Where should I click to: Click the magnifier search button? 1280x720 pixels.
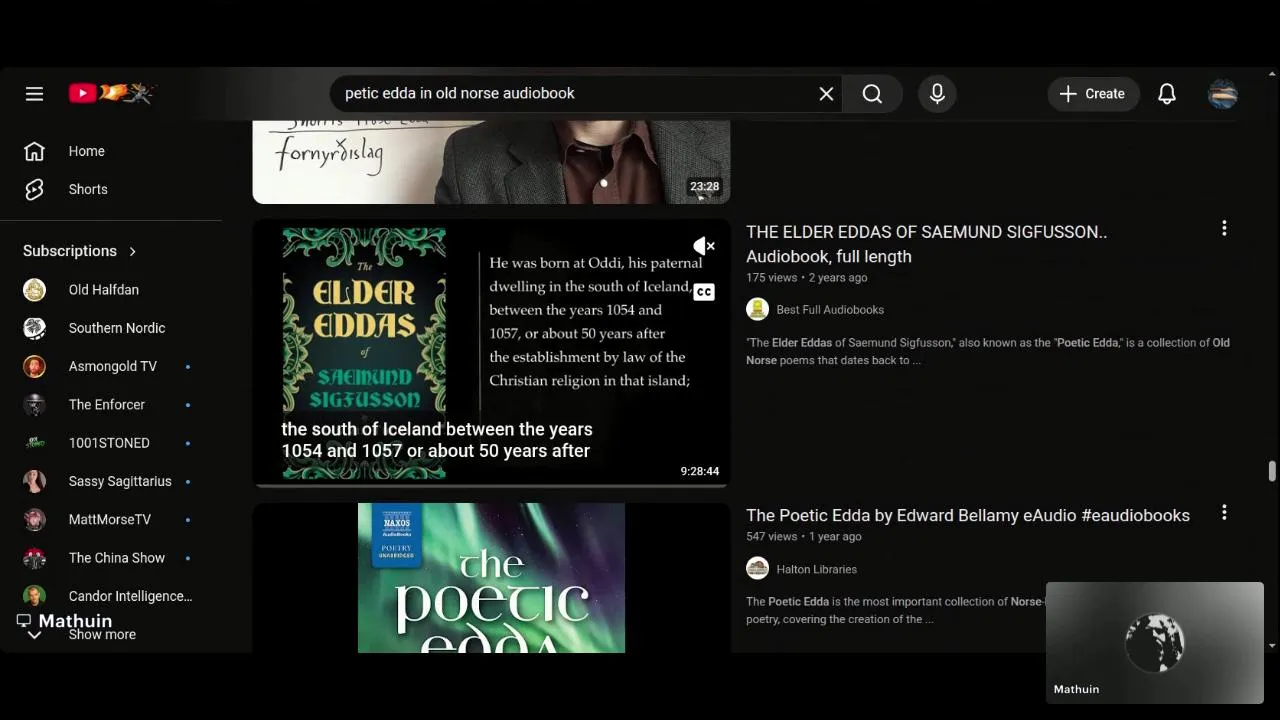point(872,94)
